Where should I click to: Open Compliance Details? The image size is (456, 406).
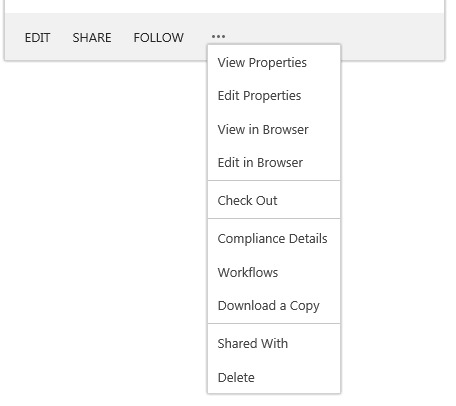(274, 239)
